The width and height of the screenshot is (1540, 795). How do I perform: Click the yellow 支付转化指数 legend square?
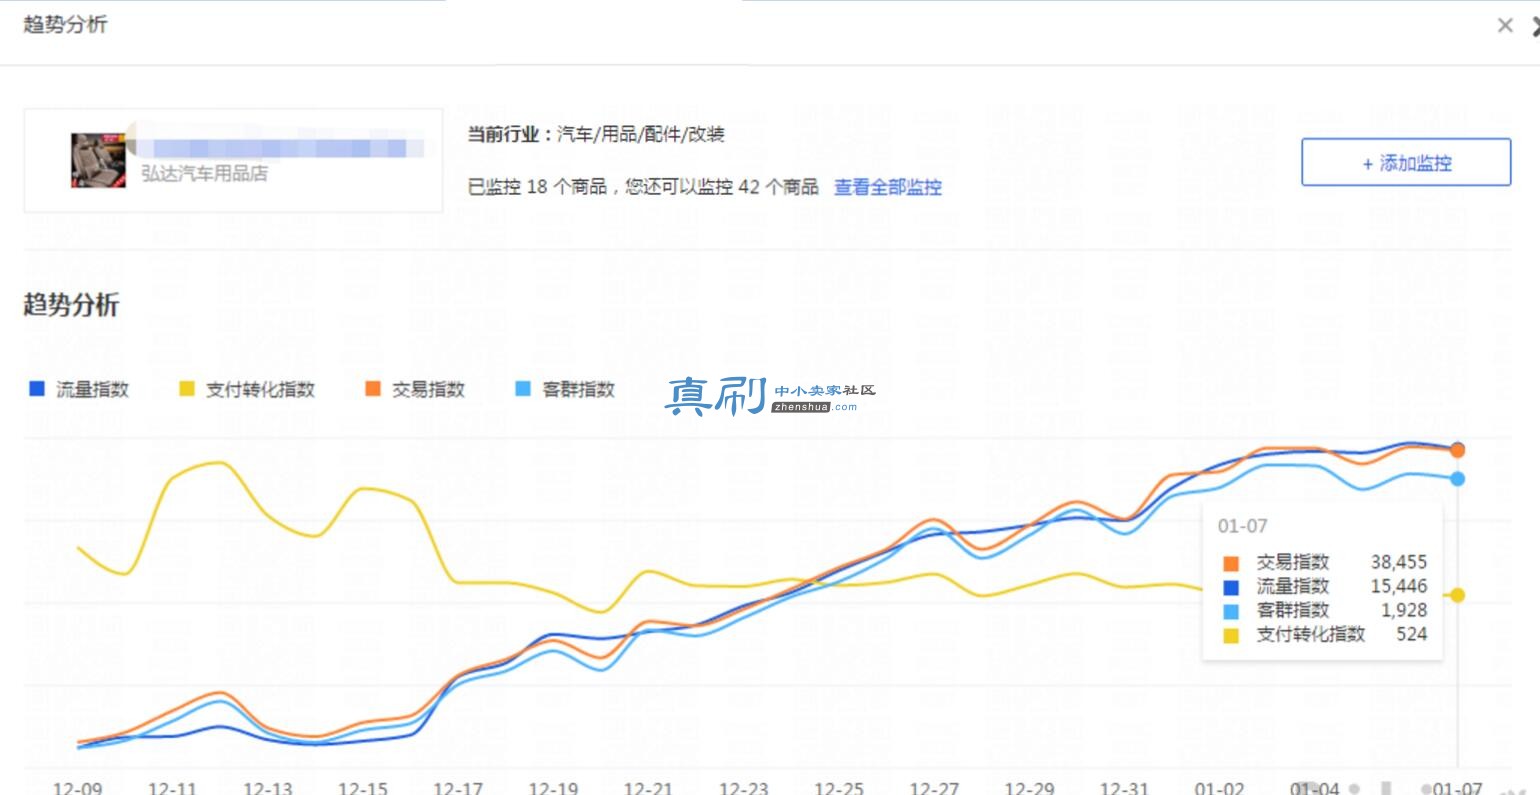coord(186,389)
